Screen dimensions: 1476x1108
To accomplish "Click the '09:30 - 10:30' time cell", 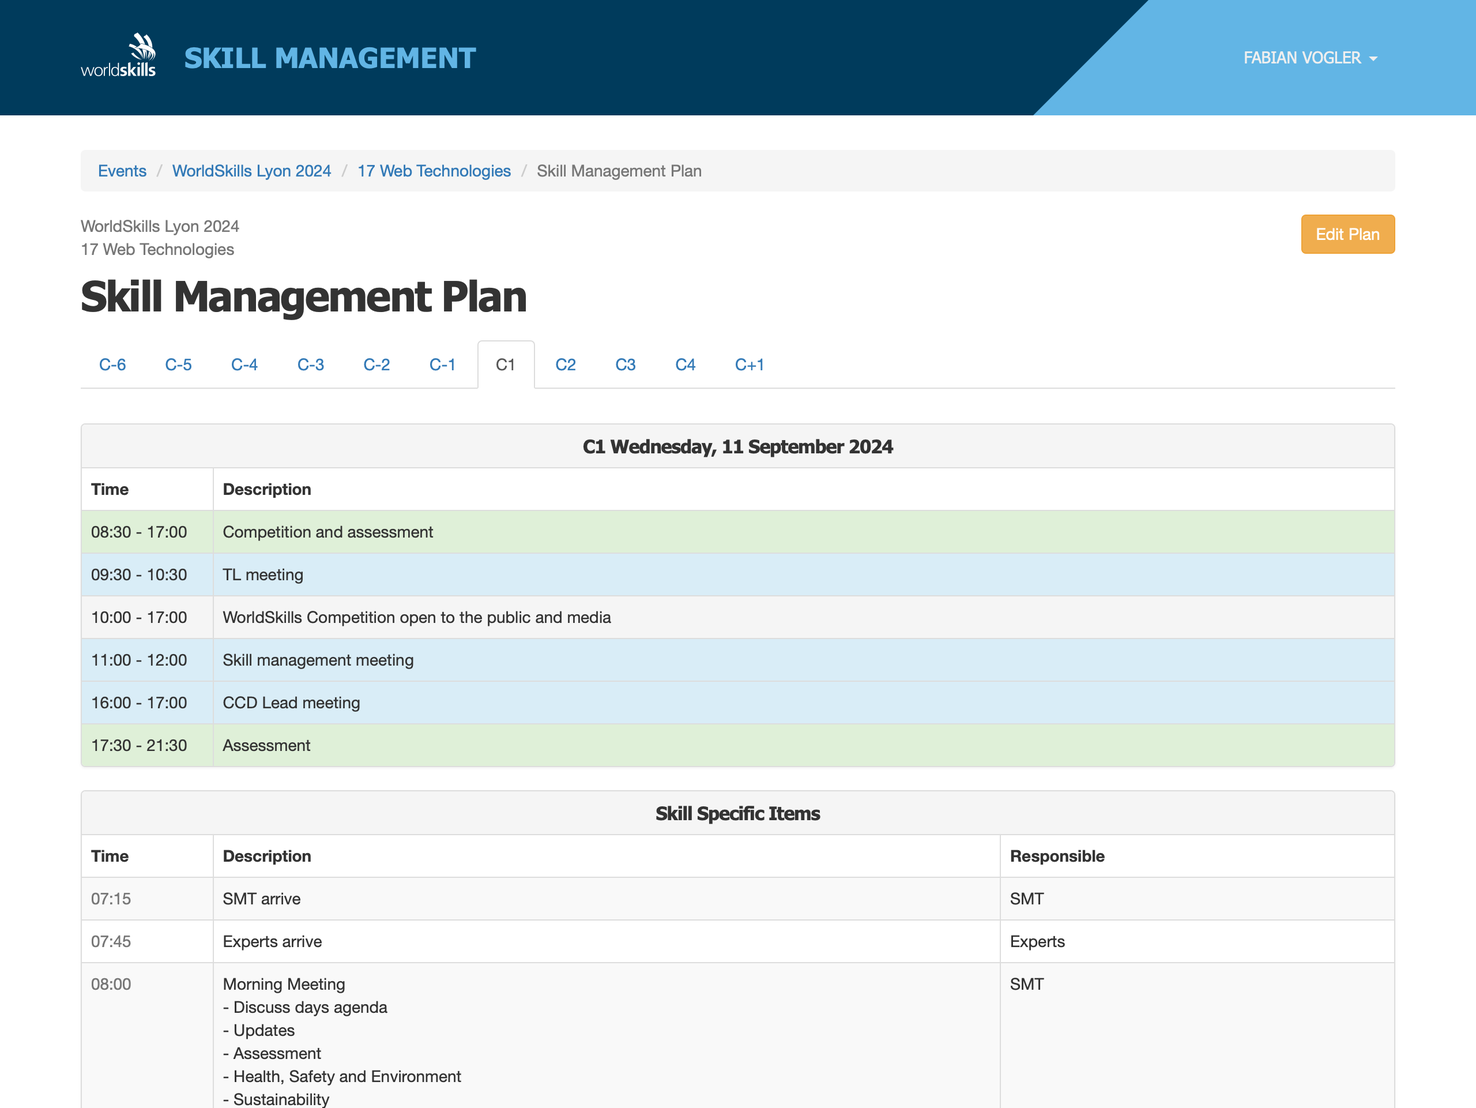I will pyautogui.click(x=147, y=575).
